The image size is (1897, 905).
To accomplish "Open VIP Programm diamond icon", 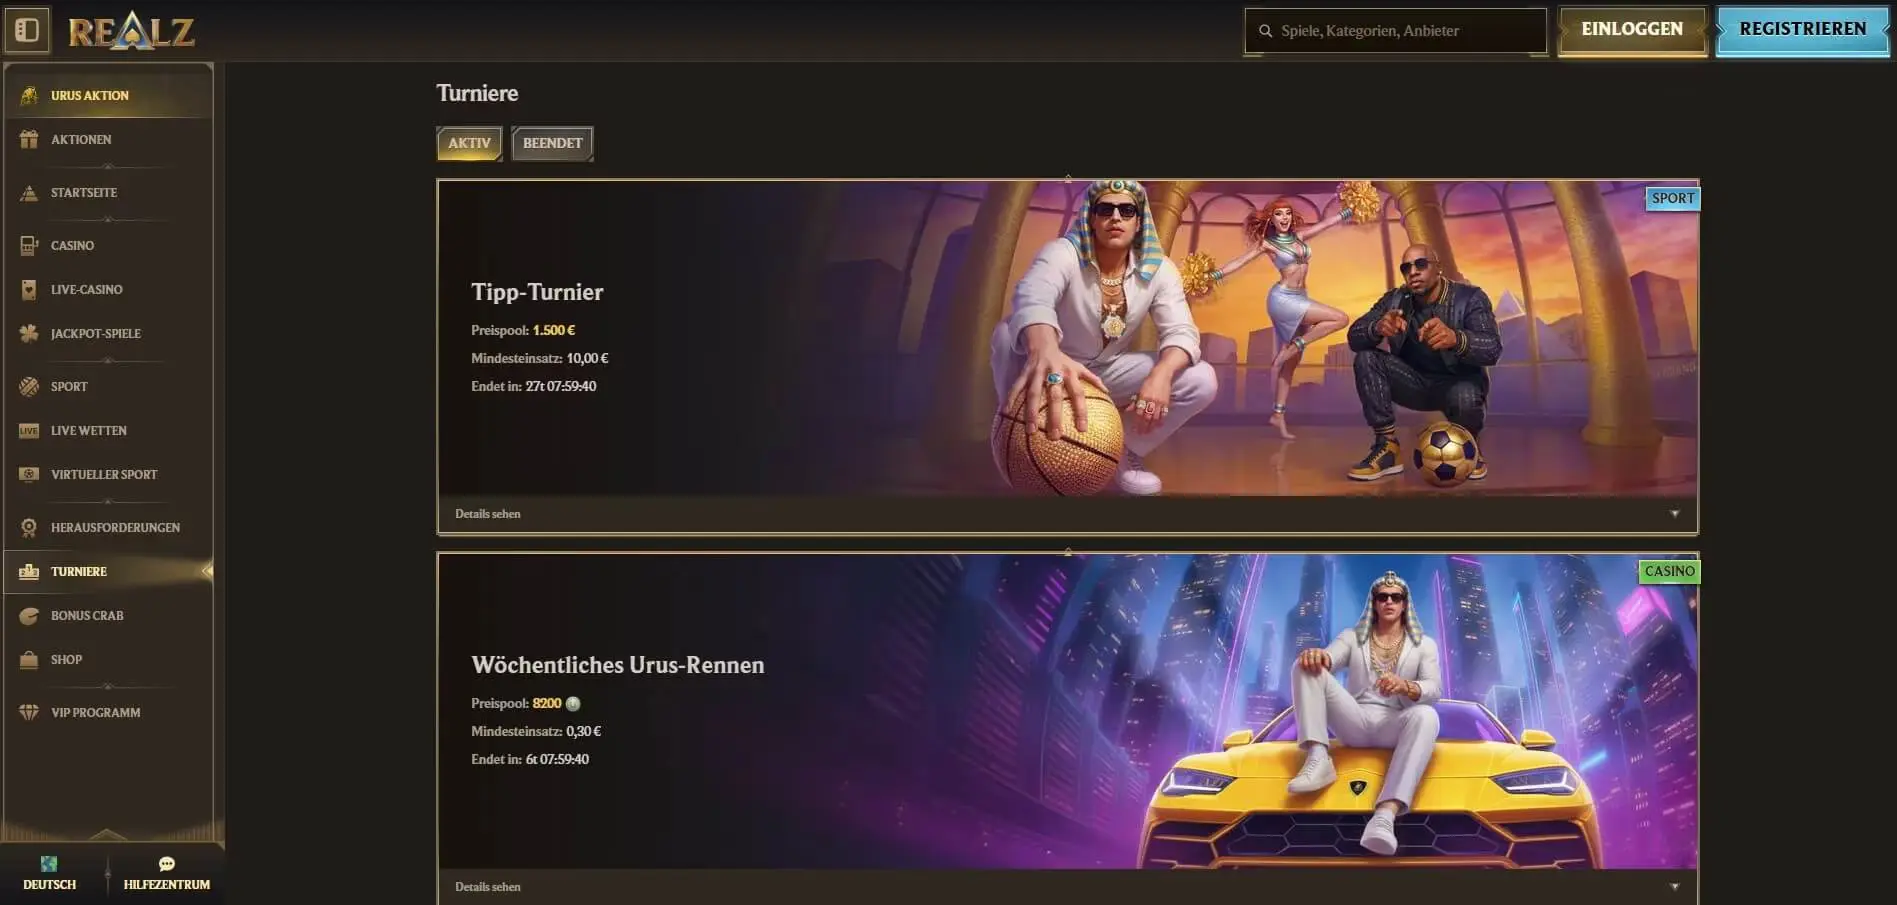I will (29, 712).
